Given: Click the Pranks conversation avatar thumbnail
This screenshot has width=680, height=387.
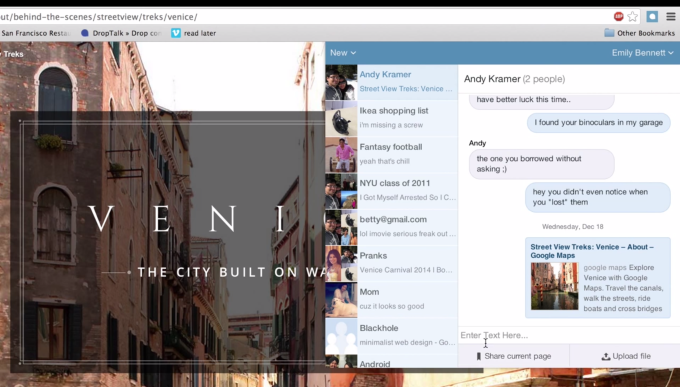Looking at the screenshot, I should [341, 263].
